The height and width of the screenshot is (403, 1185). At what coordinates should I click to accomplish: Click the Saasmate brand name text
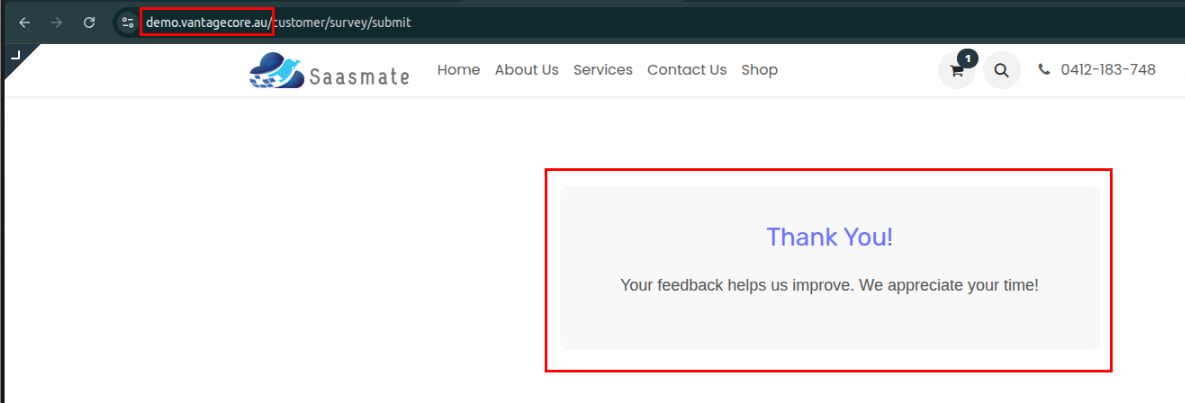pyautogui.click(x=359, y=76)
